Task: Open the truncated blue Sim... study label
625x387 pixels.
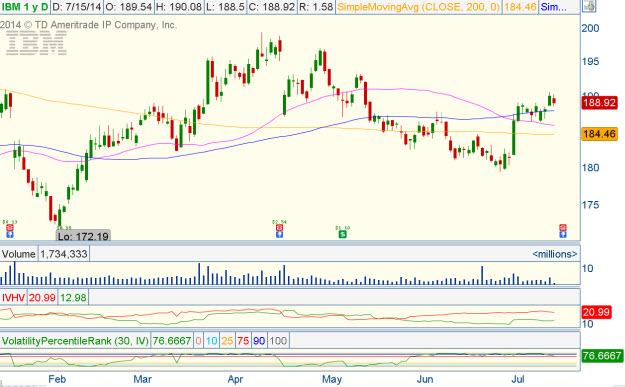Action: tap(554, 7)
